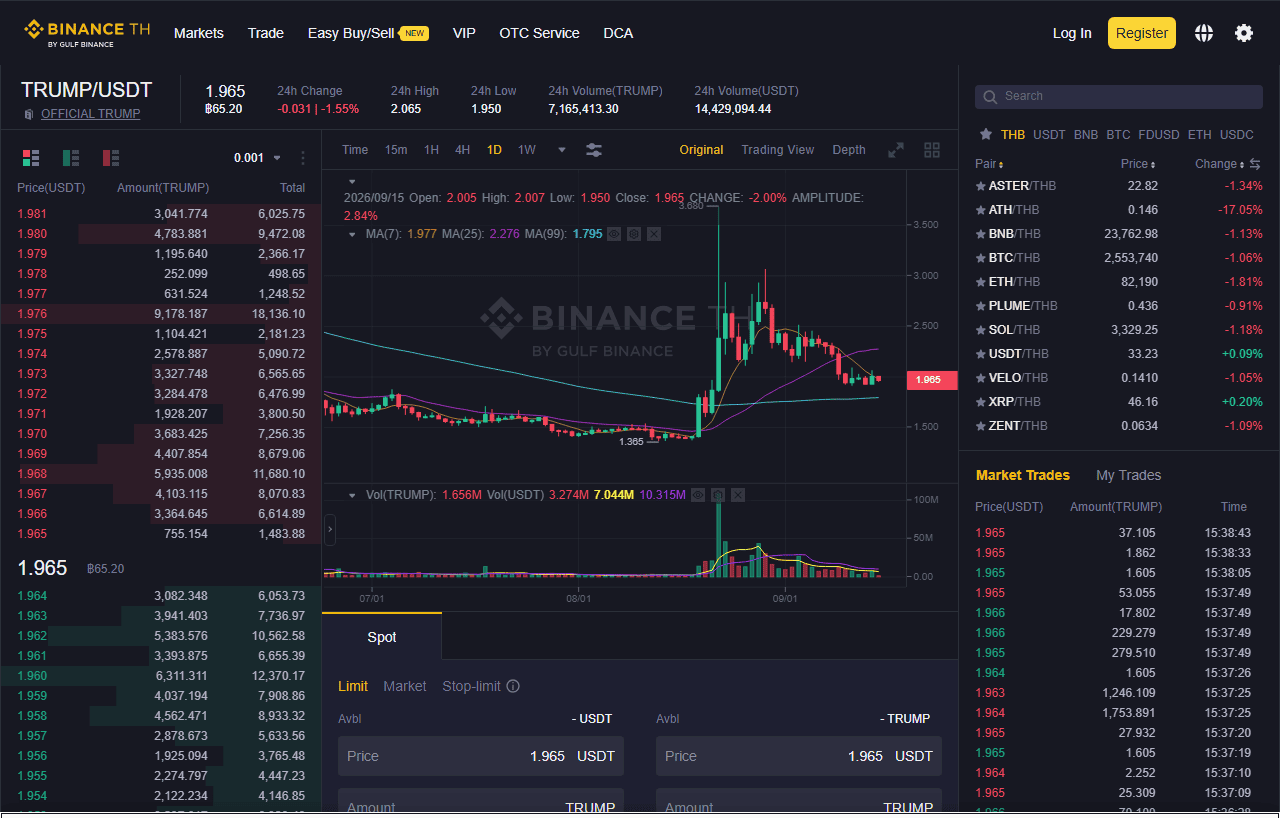Collapse the Vol(TRUMP) legend arrow

tap(352, 495)
